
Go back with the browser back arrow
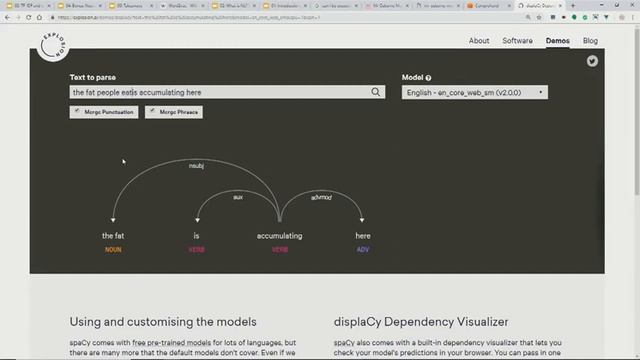click(x=7, y=18)
